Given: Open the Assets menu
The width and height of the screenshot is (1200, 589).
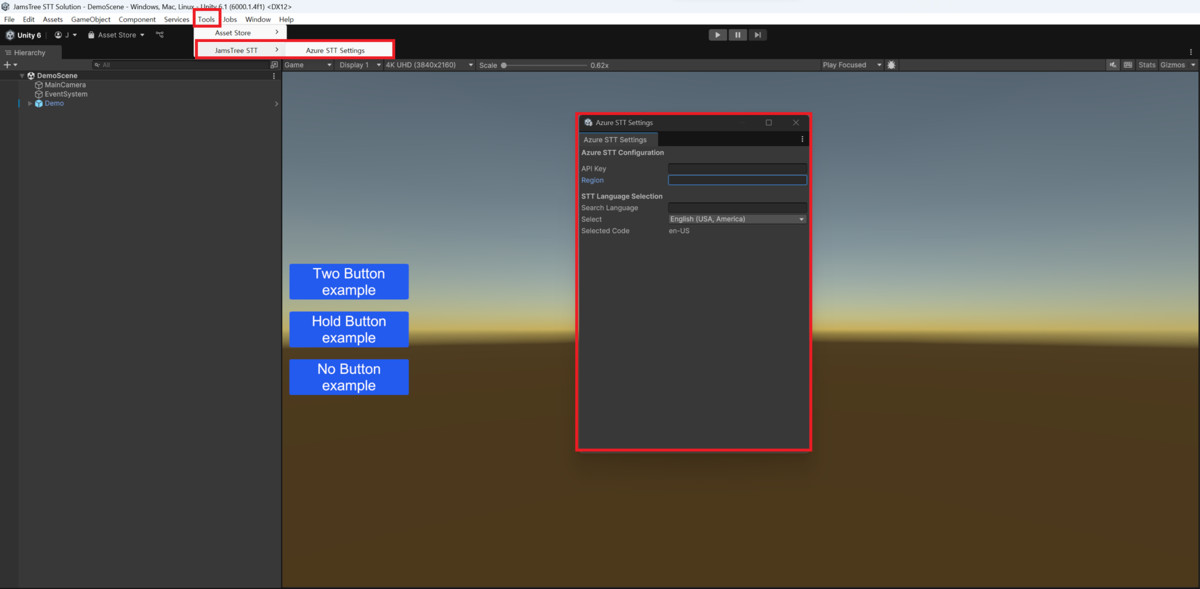Looking at the screenshot, I should [x=52, y=20].
